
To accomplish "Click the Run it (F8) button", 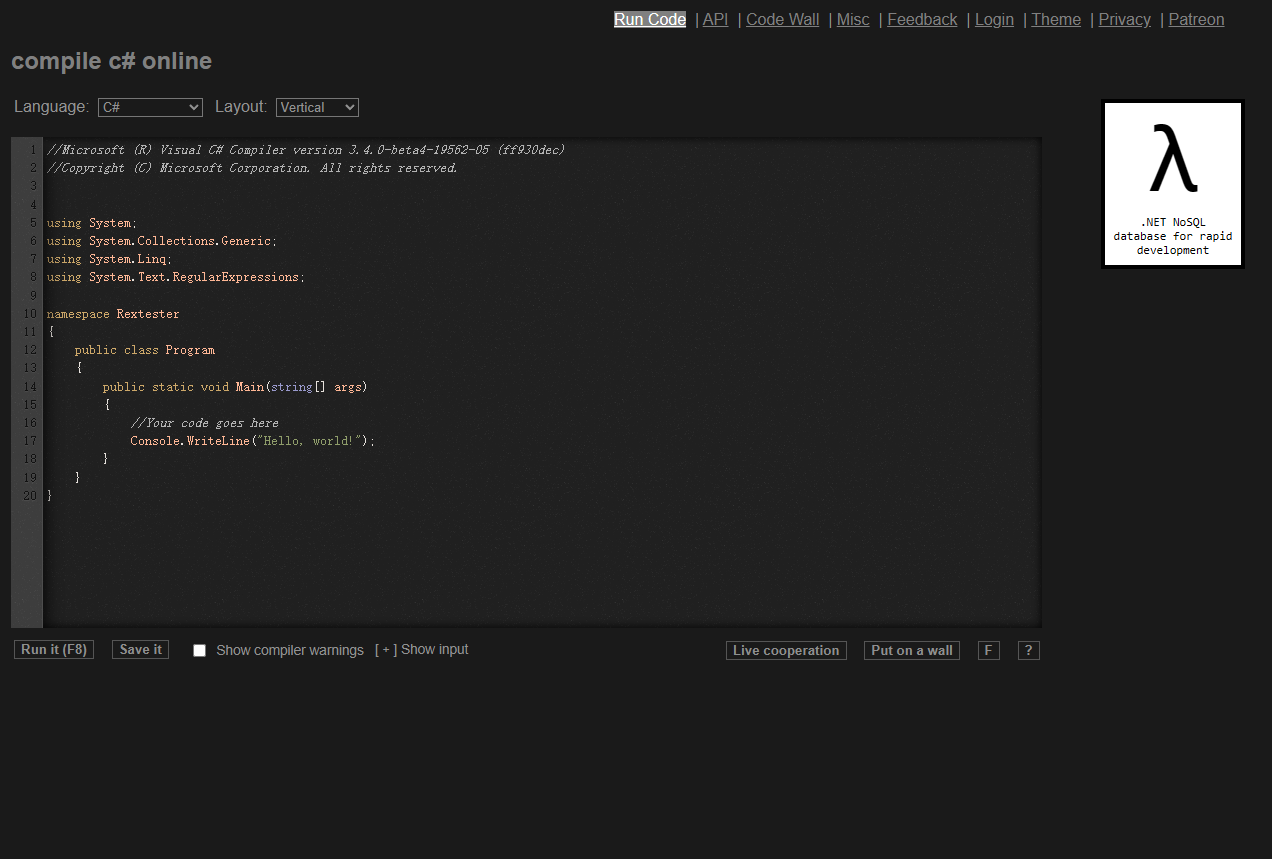I will pyautogui.click(x=54, y=650).
